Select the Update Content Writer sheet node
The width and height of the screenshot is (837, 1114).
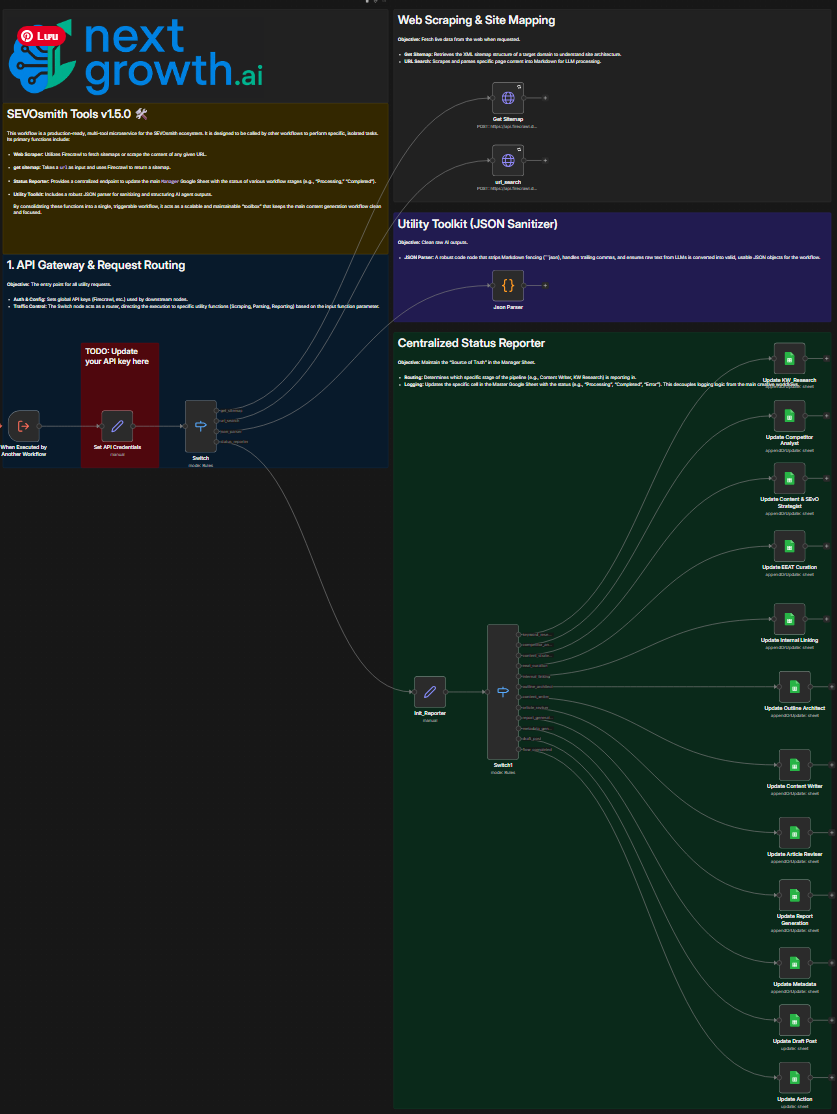794,765
